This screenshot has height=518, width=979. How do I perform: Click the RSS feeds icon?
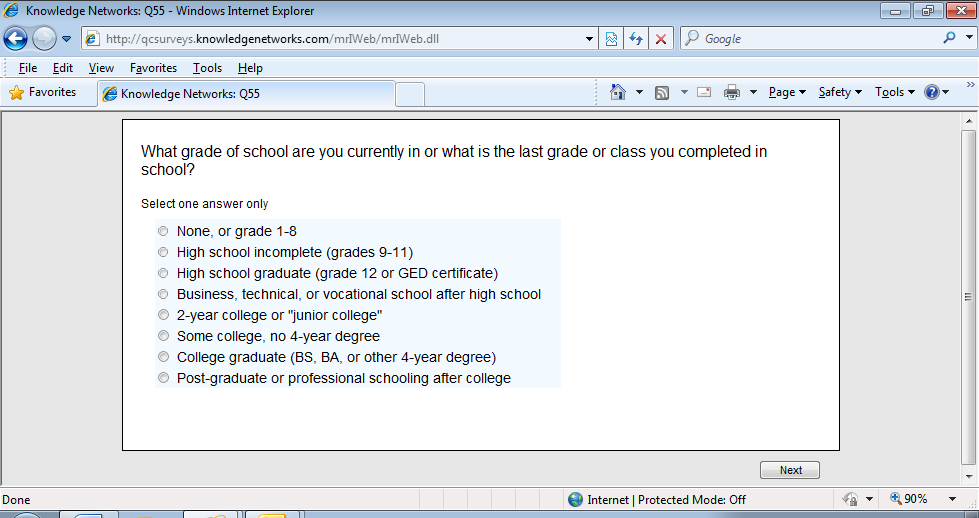pos(662,92)
